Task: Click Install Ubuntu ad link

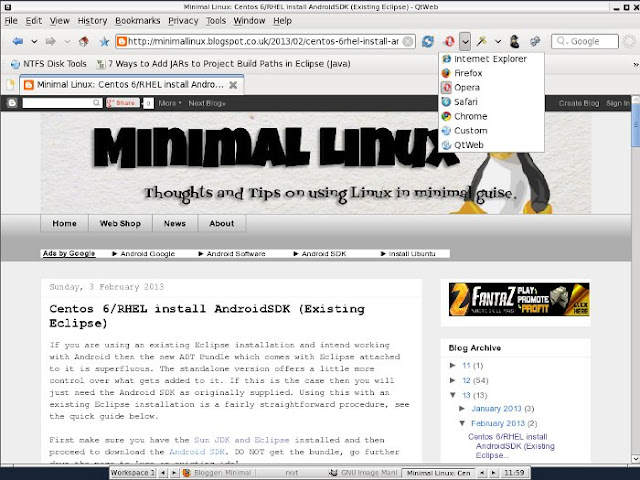Action: (408, 253)
